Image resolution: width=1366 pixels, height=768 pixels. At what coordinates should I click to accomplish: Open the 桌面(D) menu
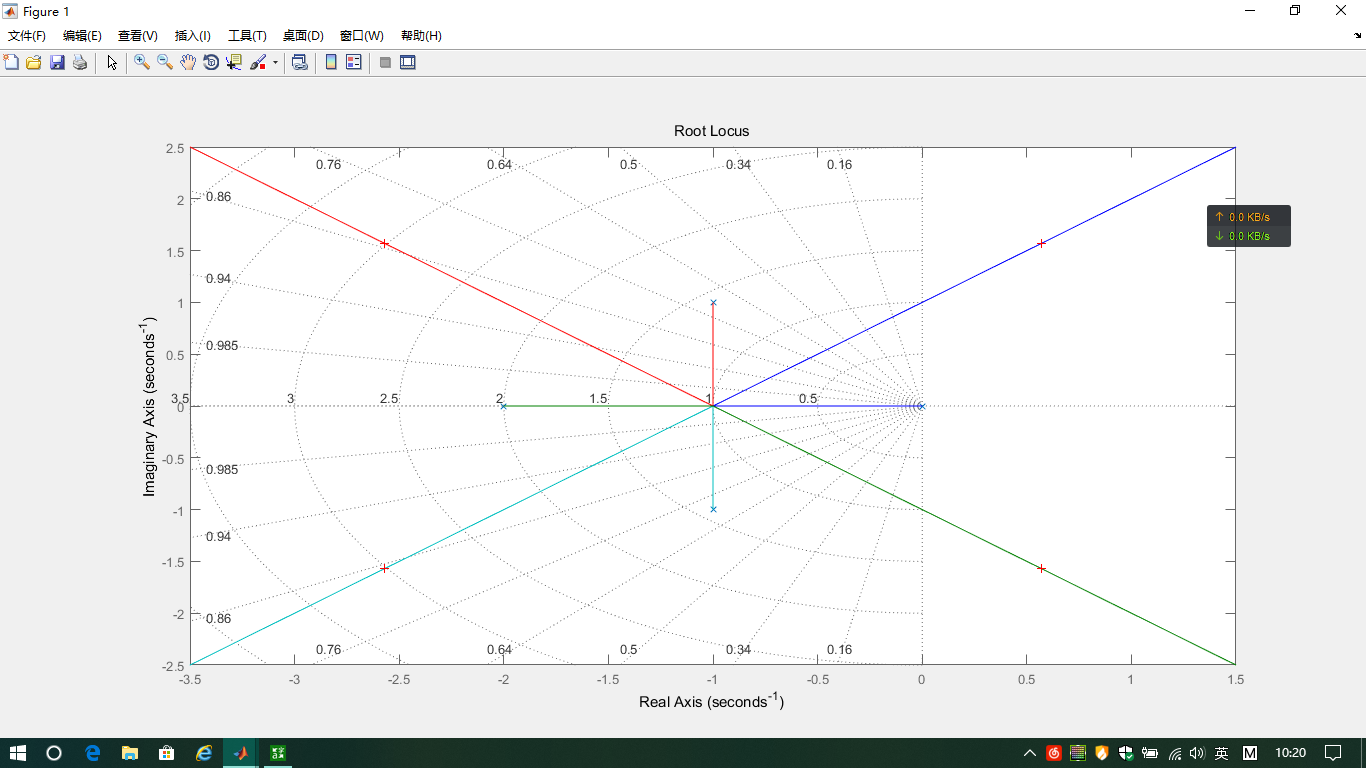tap(303, 36)
